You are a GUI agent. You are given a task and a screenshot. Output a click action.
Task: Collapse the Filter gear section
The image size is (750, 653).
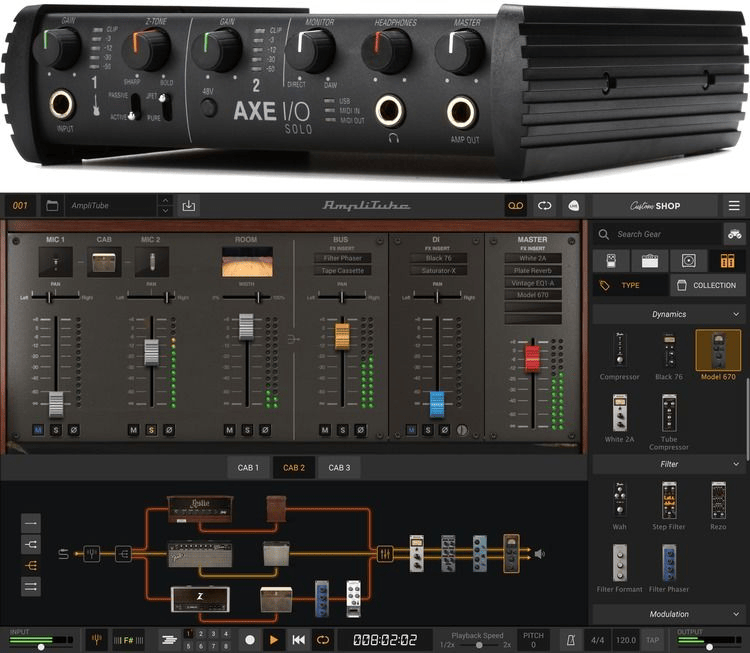[x=736, y=464]
